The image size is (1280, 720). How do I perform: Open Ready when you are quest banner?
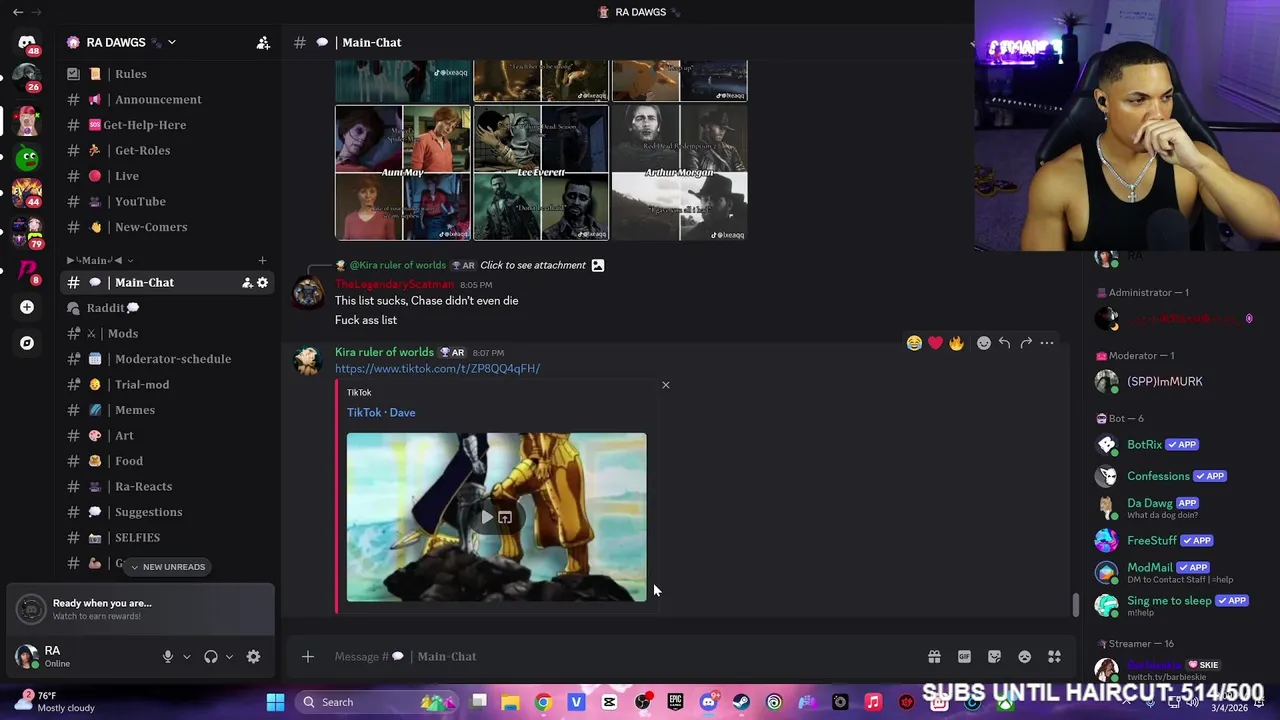click(x=140, y=609)
